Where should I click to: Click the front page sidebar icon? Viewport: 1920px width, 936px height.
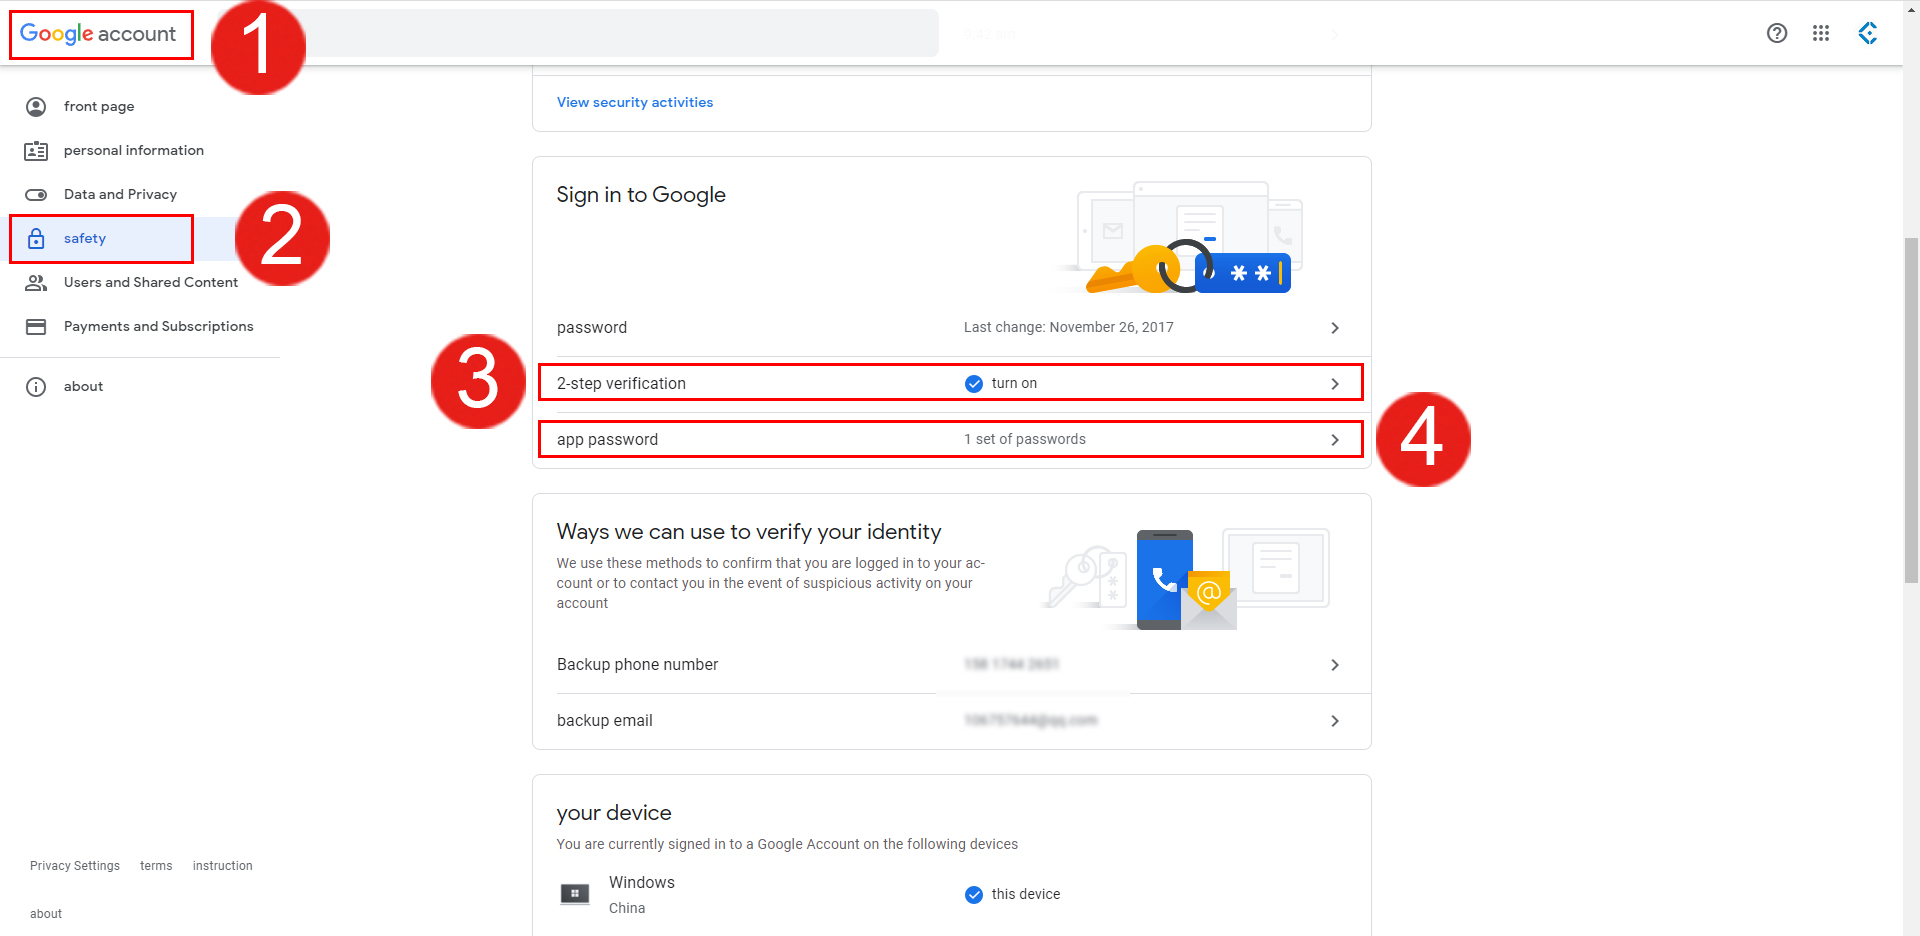tap(36, 107)
